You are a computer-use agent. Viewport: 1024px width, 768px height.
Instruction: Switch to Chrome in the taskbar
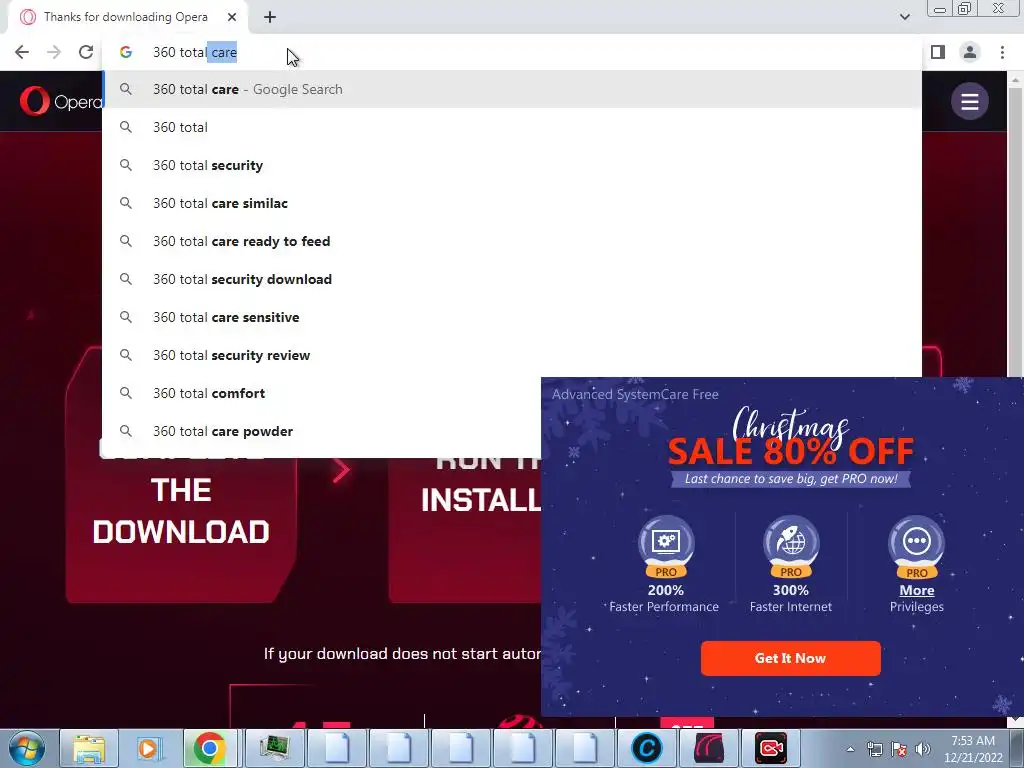[x=209, y=748]
